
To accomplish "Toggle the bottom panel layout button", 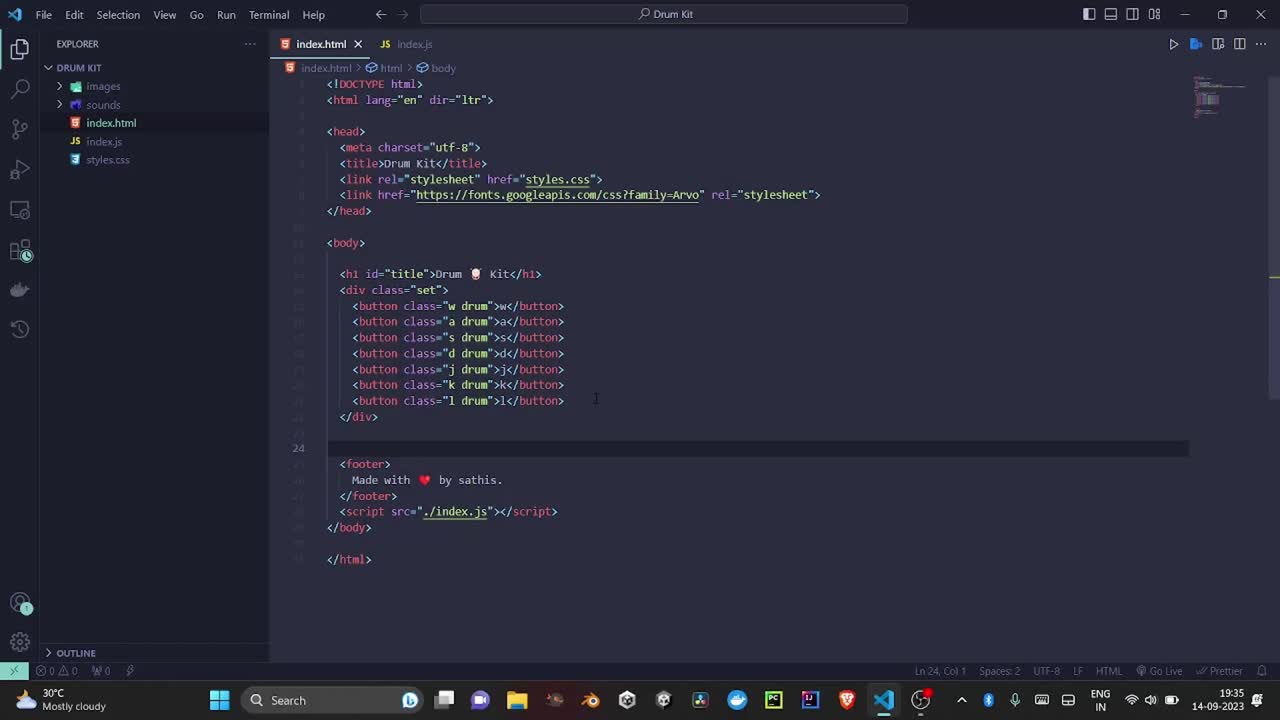I will 1111,15.
